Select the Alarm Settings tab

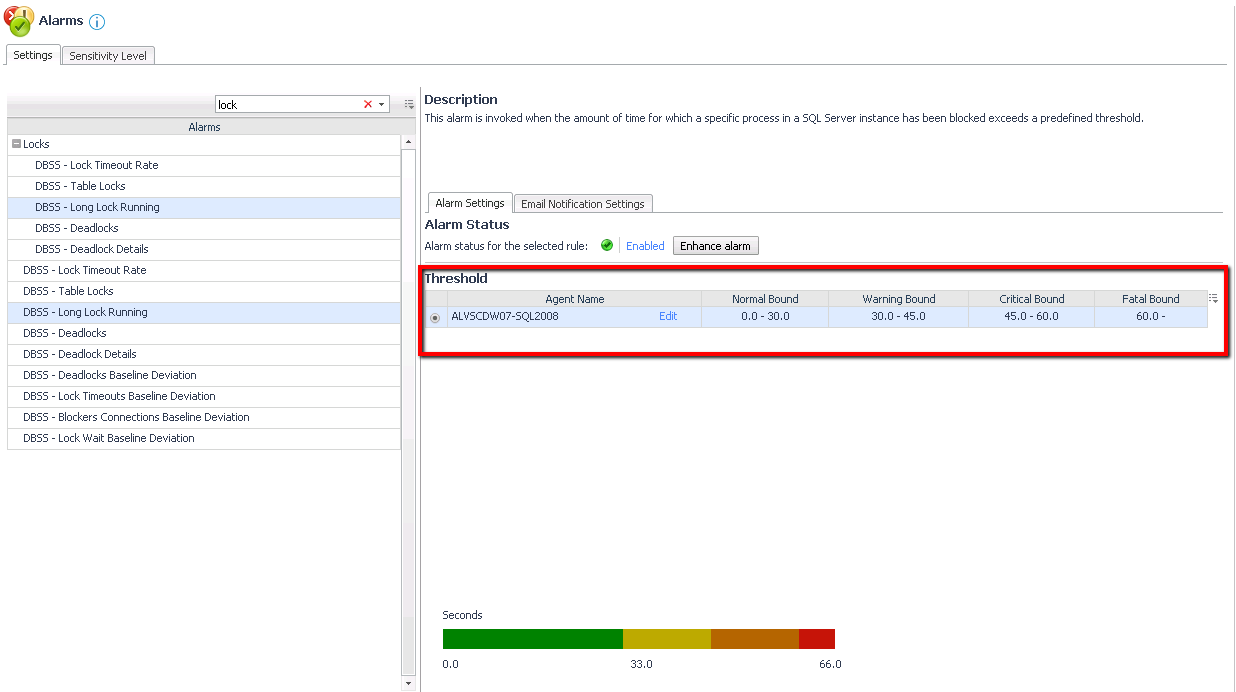pyautogui.click(x=469, y=203)
